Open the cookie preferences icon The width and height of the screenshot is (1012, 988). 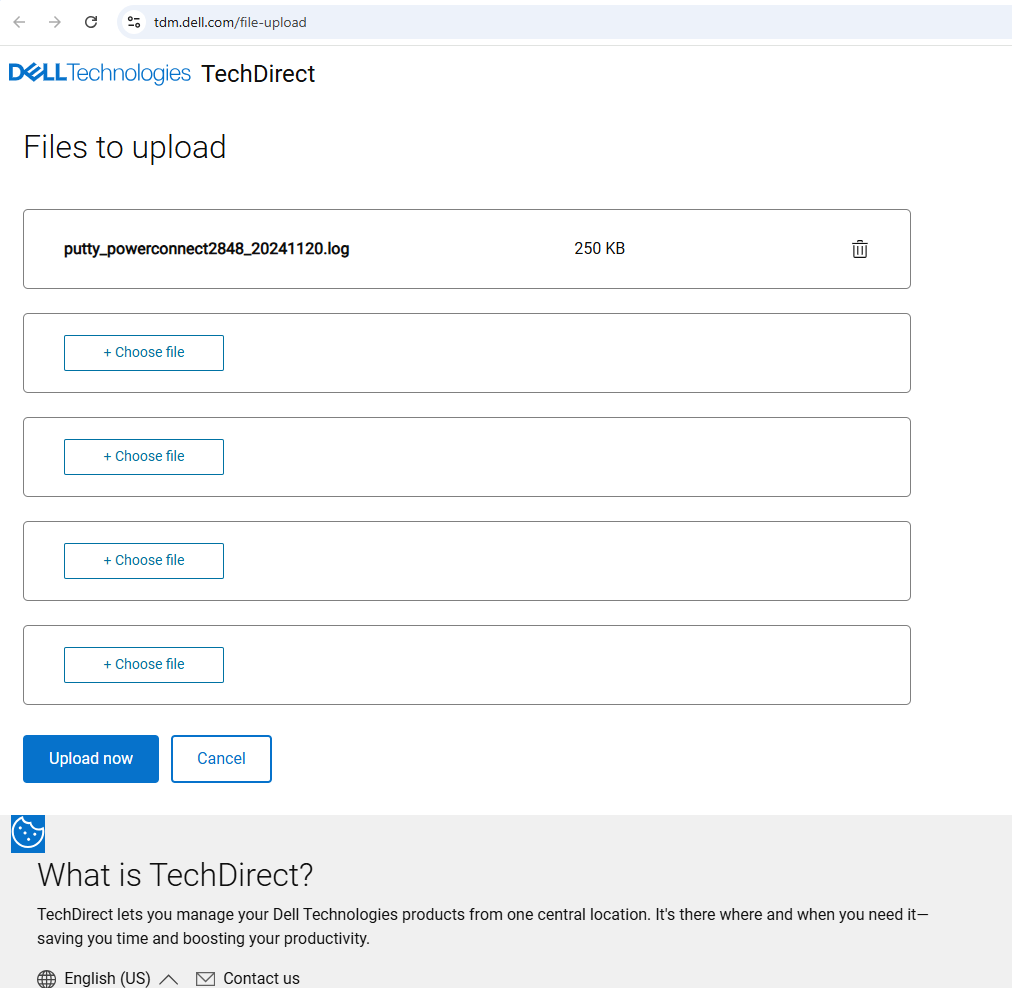pos(28,833)
